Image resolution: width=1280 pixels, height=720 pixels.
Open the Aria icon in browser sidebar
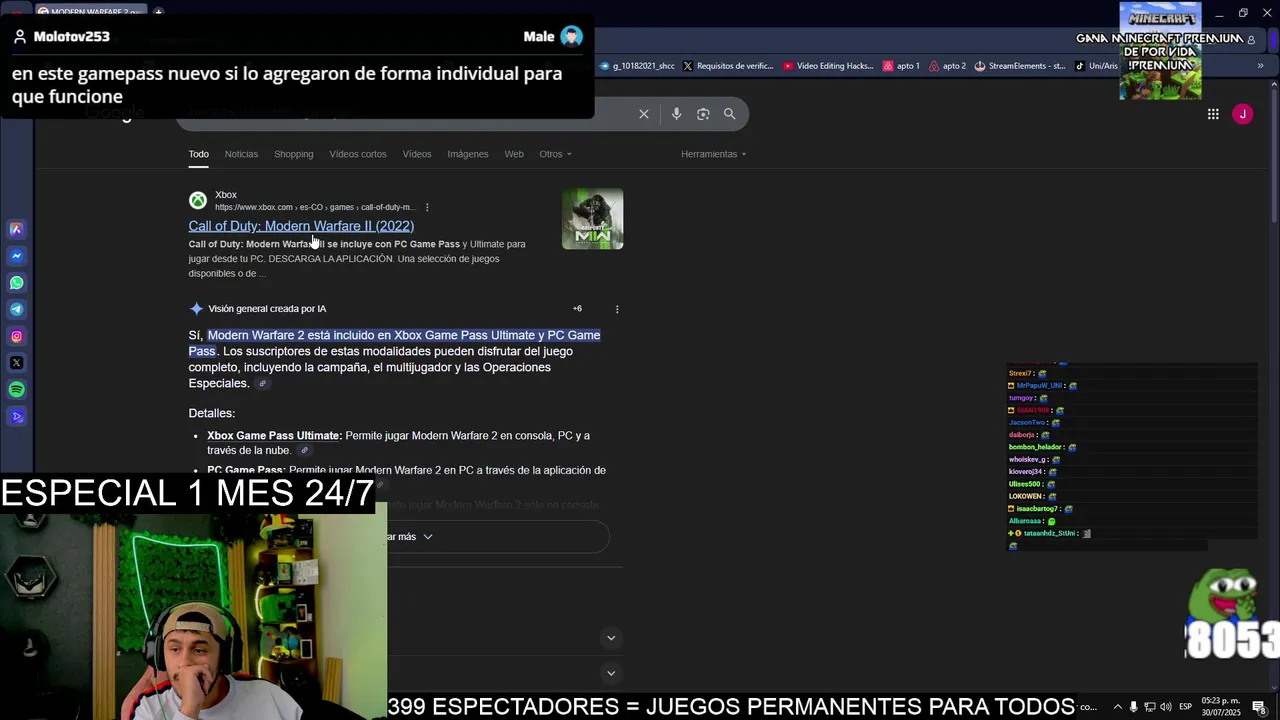(x=16, y=229)
